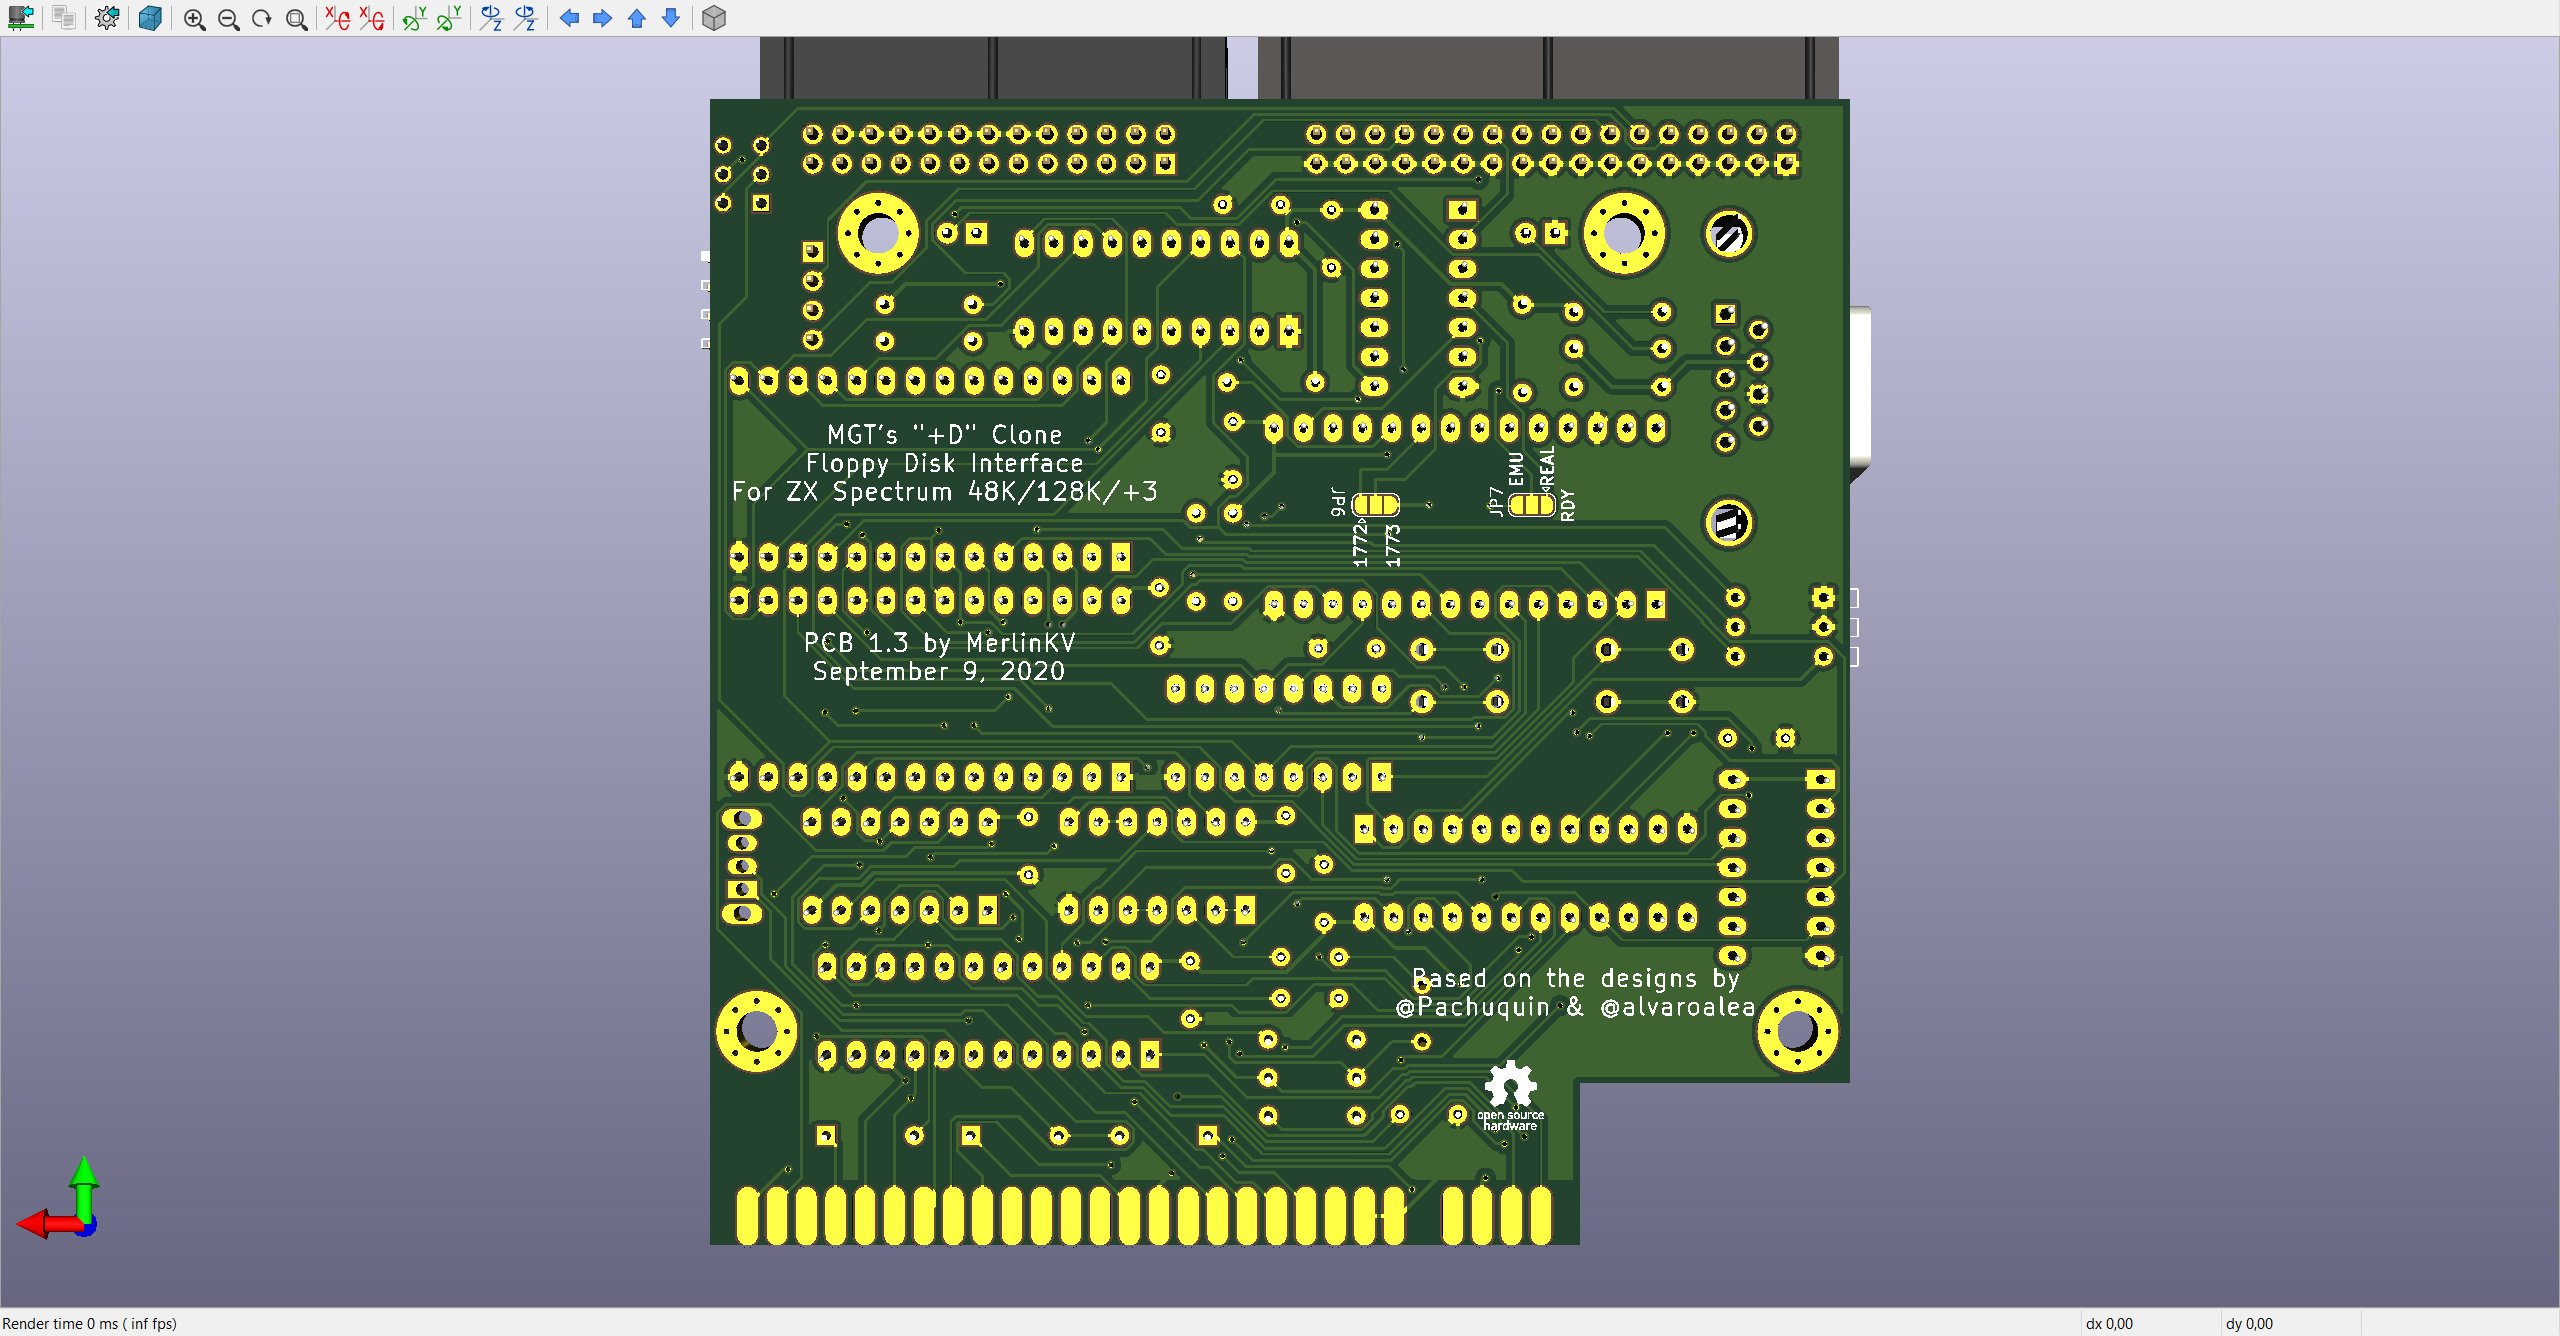2560x1336 pixels.
Task: Click the 'September 9, 2020' silkscreen text
Action: pyautogui.click(x=938, y=671)
